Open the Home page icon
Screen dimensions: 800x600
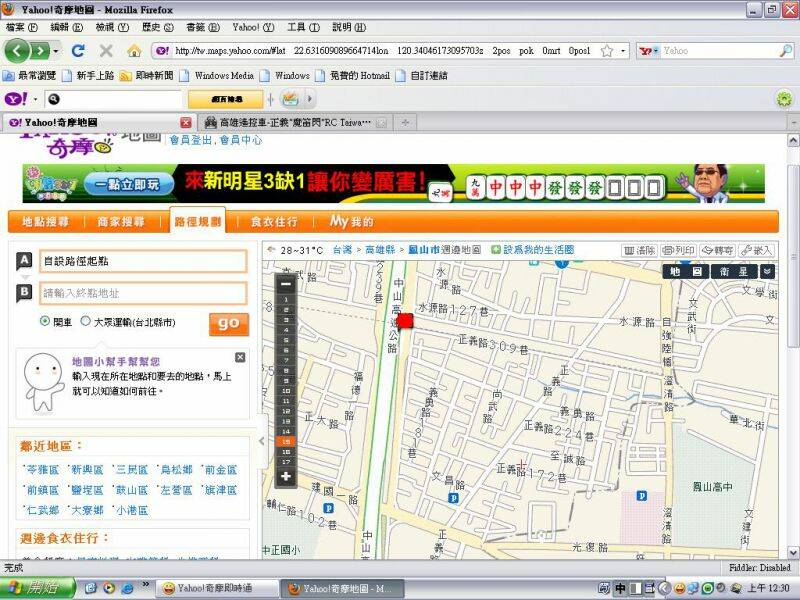(134, 51)
